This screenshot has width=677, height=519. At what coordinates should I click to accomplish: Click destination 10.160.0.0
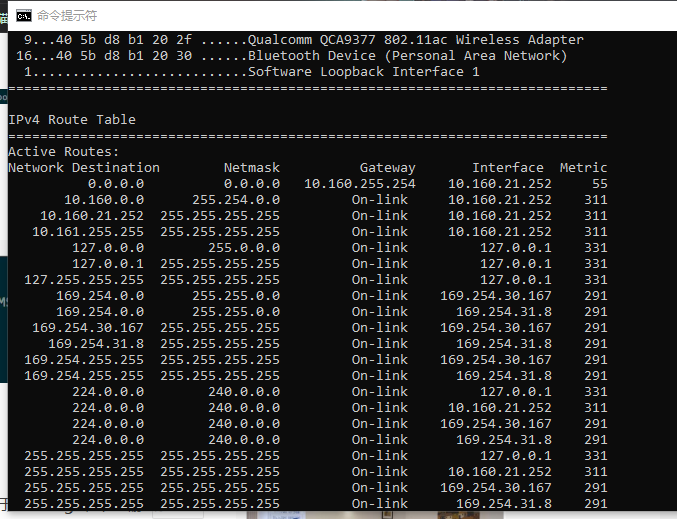pyautogui.click(x=104, y=199)
